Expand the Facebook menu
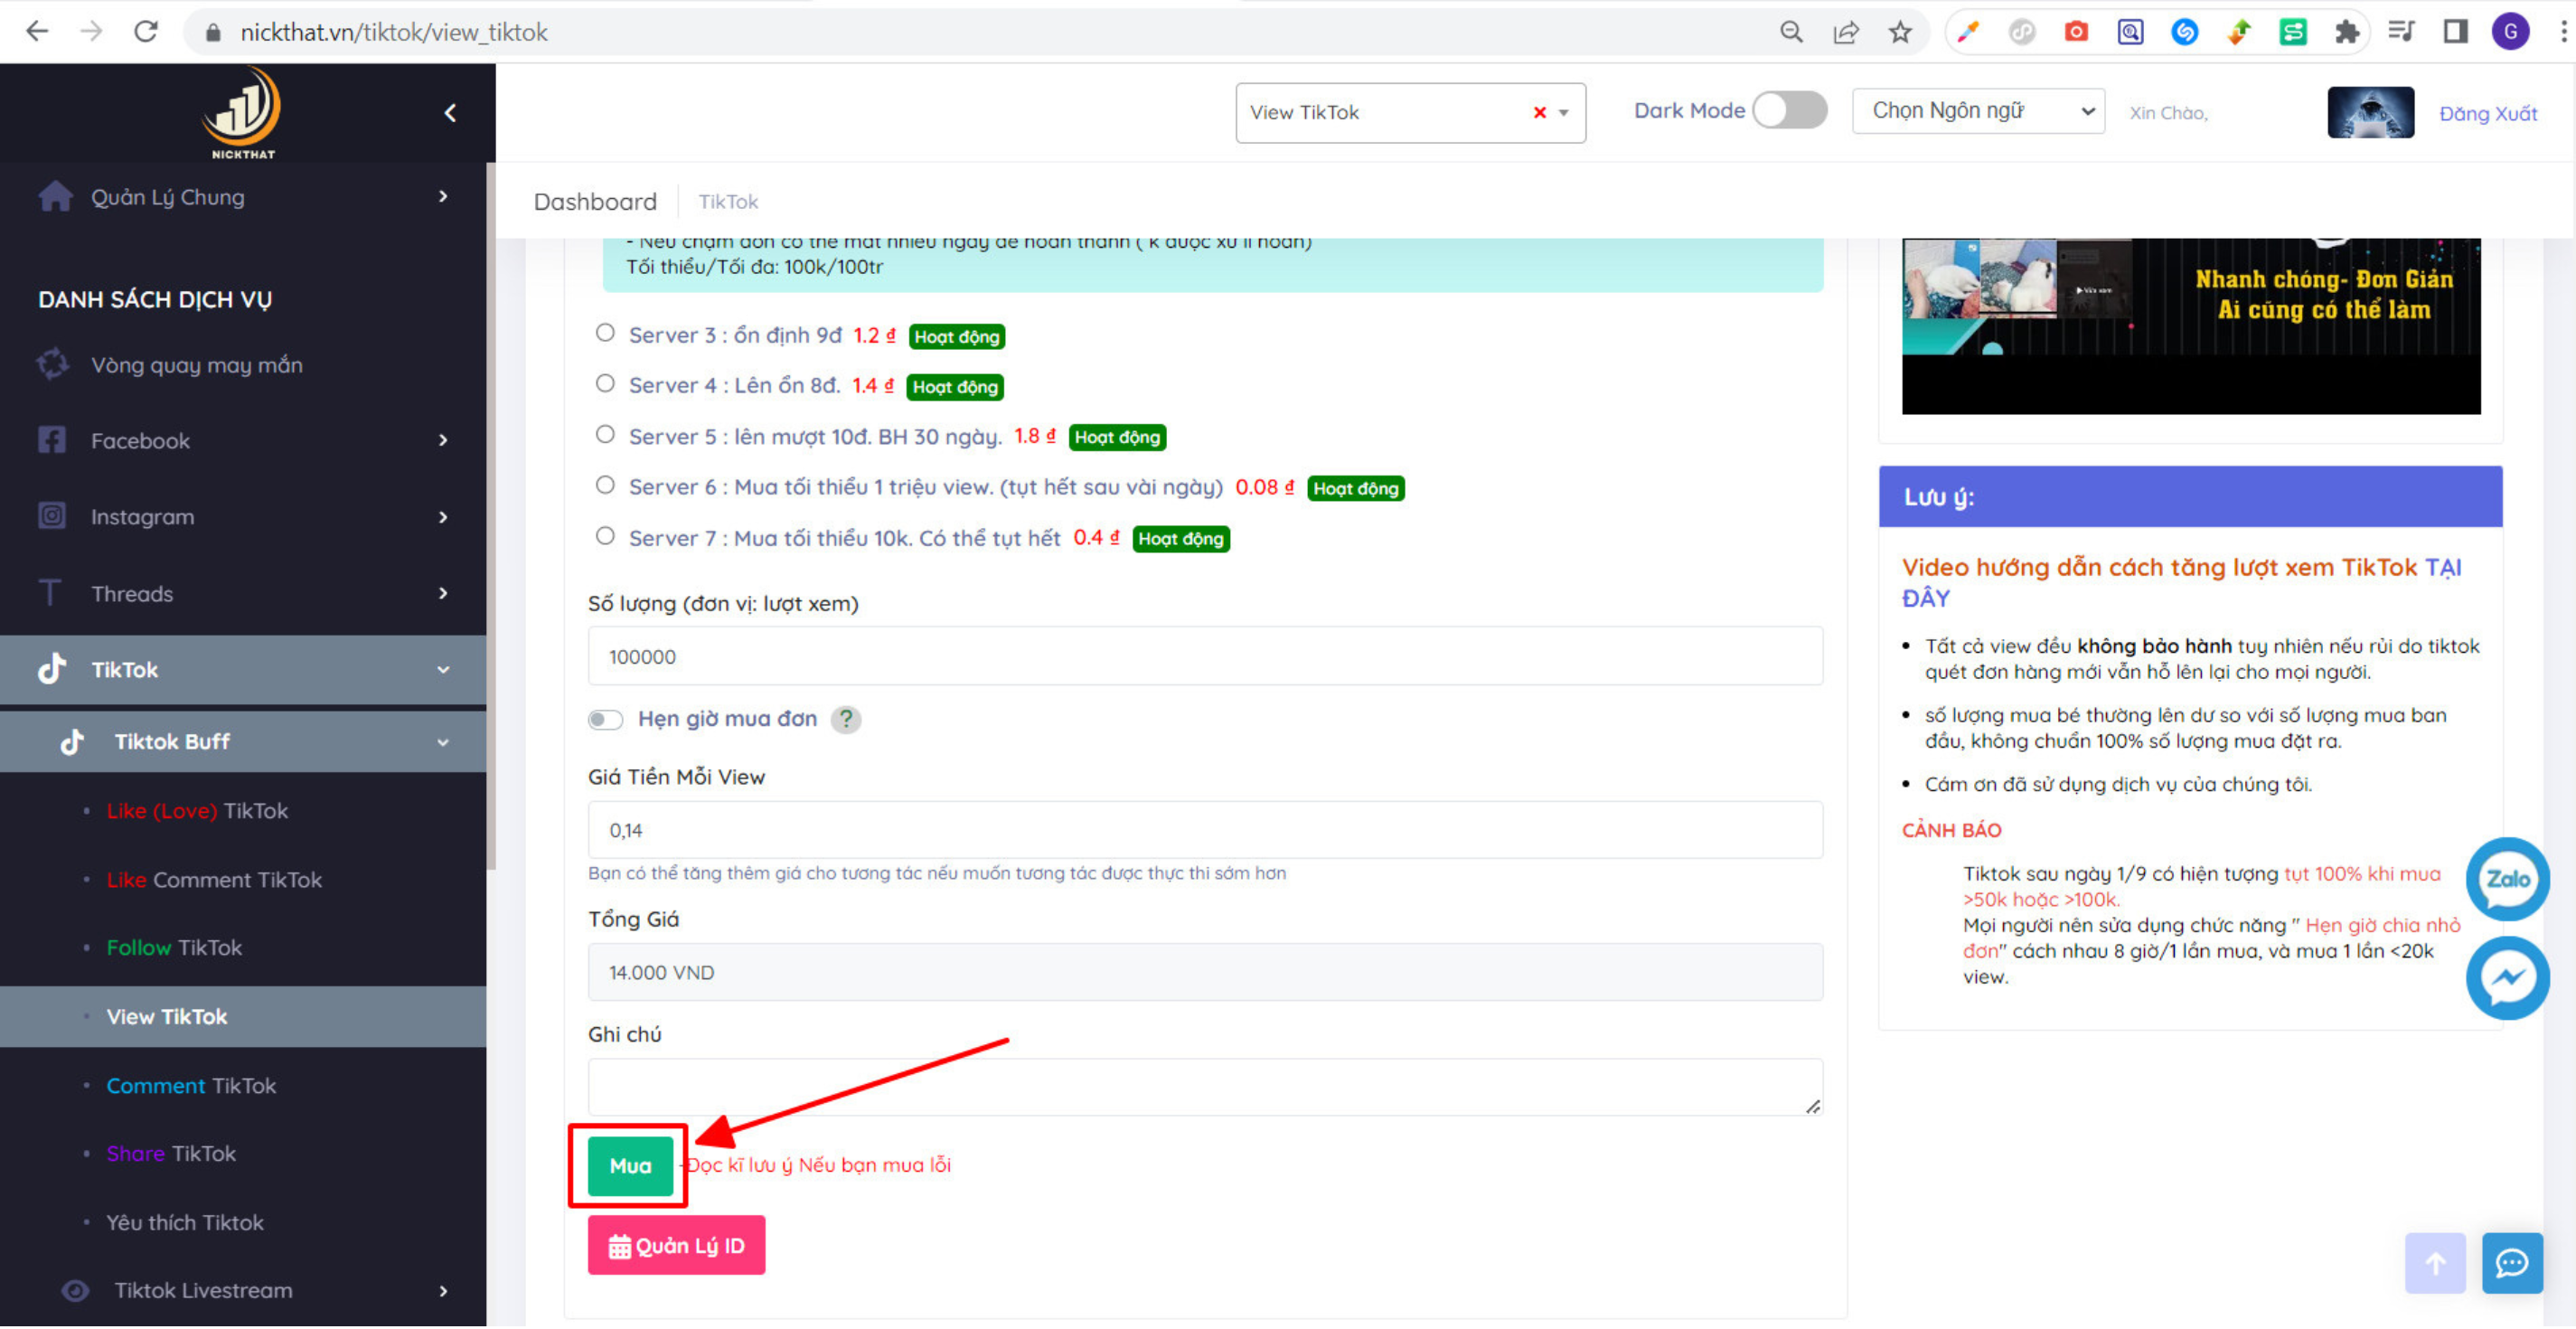 [x=243, y=440]
